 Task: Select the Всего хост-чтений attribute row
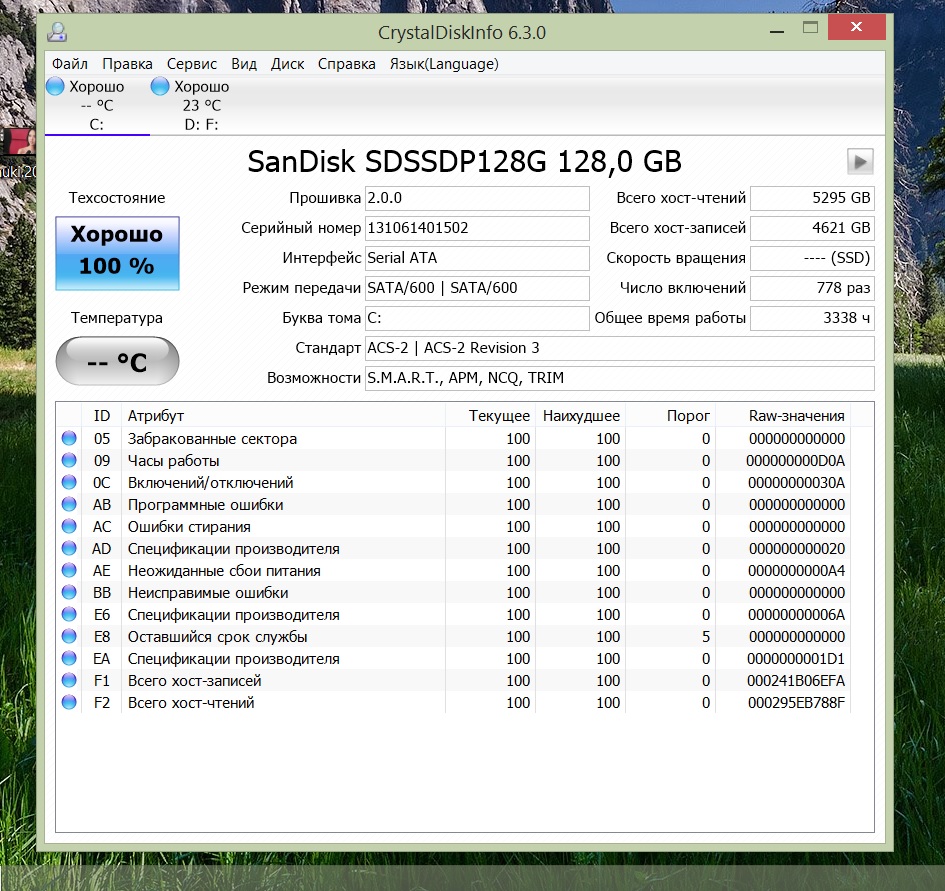pyautogui.click(x=454, y=702)
